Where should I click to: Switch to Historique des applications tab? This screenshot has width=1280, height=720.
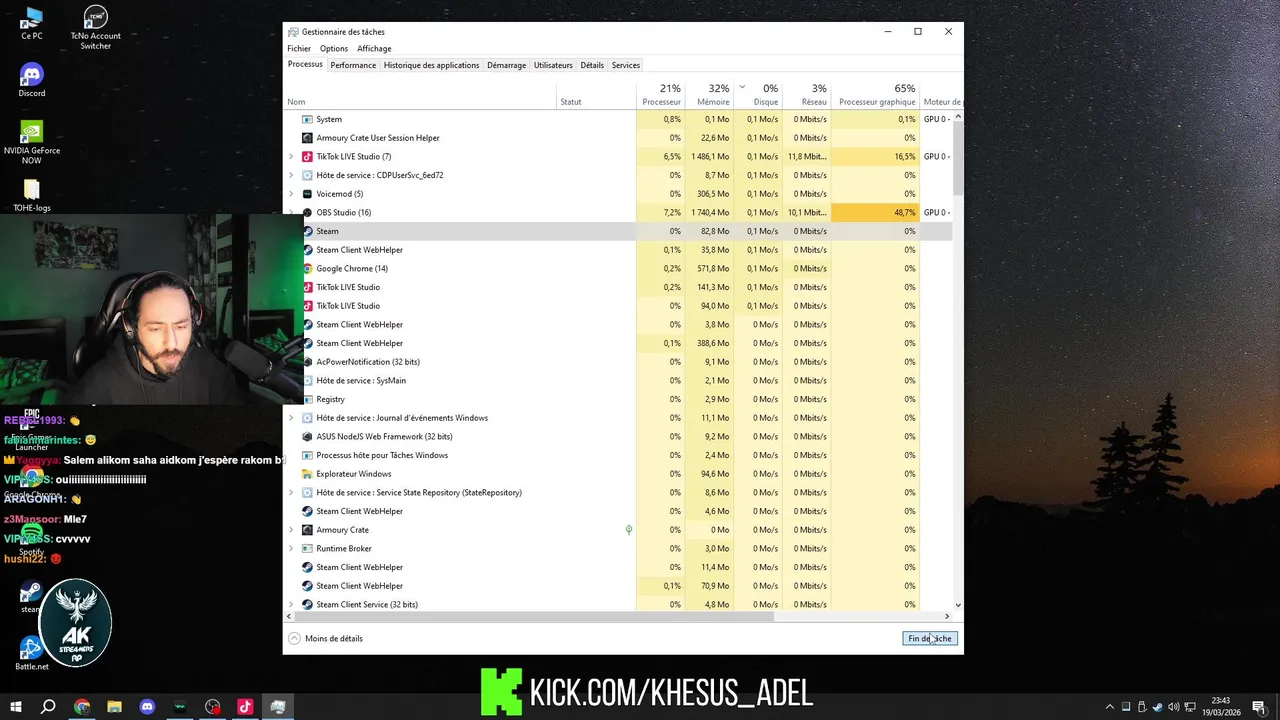431,65
